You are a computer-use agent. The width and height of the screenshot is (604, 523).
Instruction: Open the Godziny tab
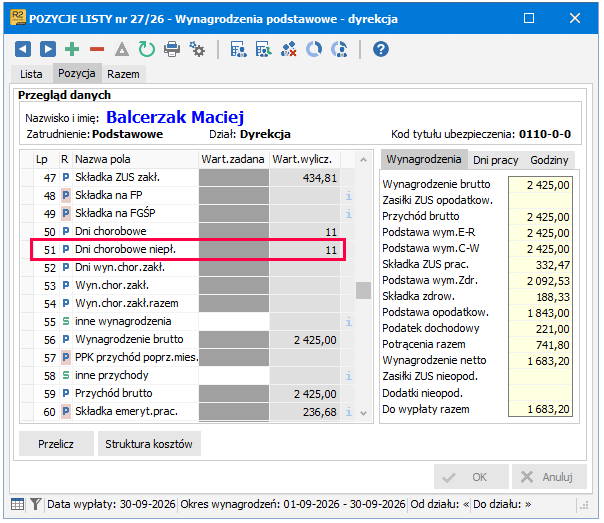(x=549, y=160)
